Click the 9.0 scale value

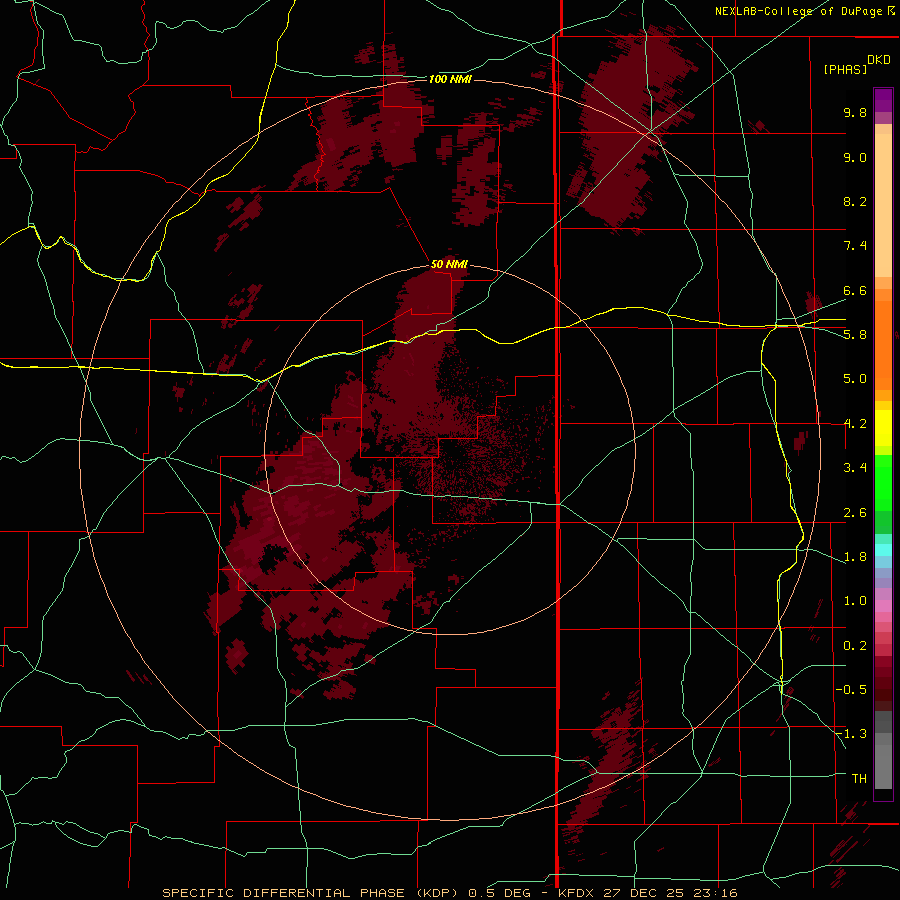coord(855,157)
